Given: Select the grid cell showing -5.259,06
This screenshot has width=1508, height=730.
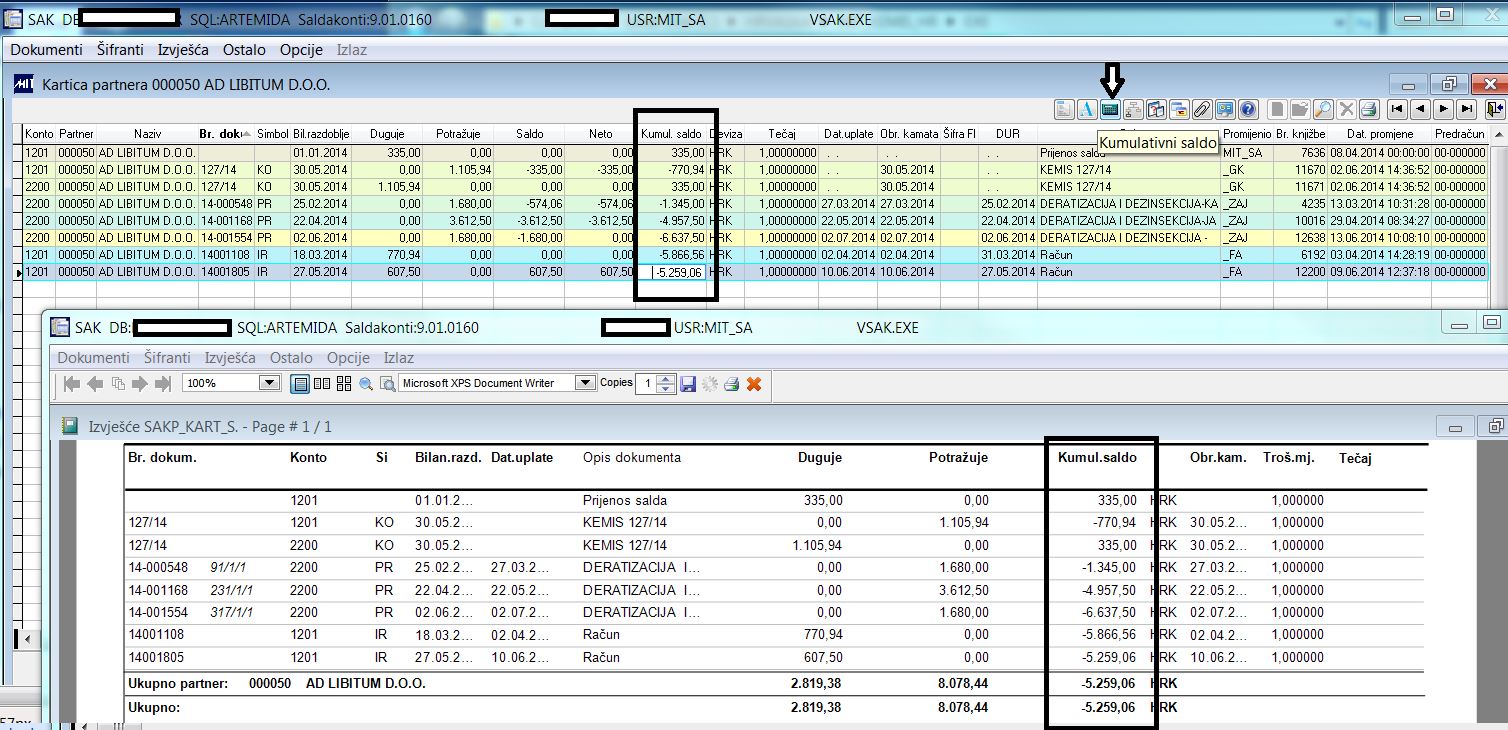Looking at the screenshot, I should (678, 272).
